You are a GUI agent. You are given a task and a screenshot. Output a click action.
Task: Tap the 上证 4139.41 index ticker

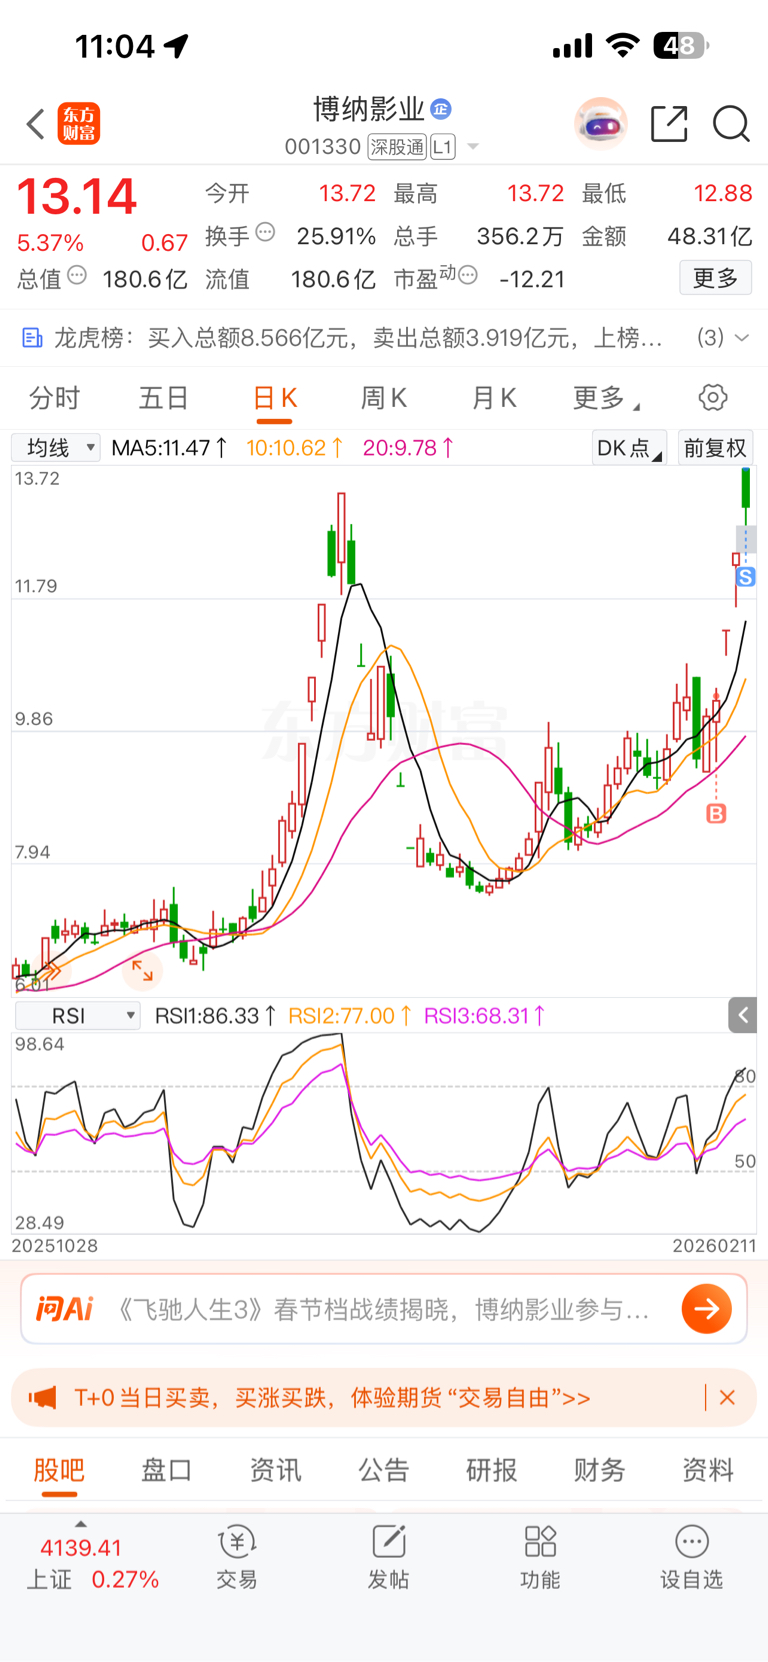(x=92, y=1564)
